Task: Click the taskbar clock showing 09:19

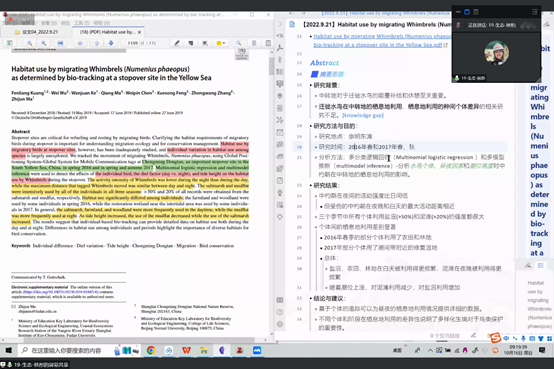Action: (518, 350)
